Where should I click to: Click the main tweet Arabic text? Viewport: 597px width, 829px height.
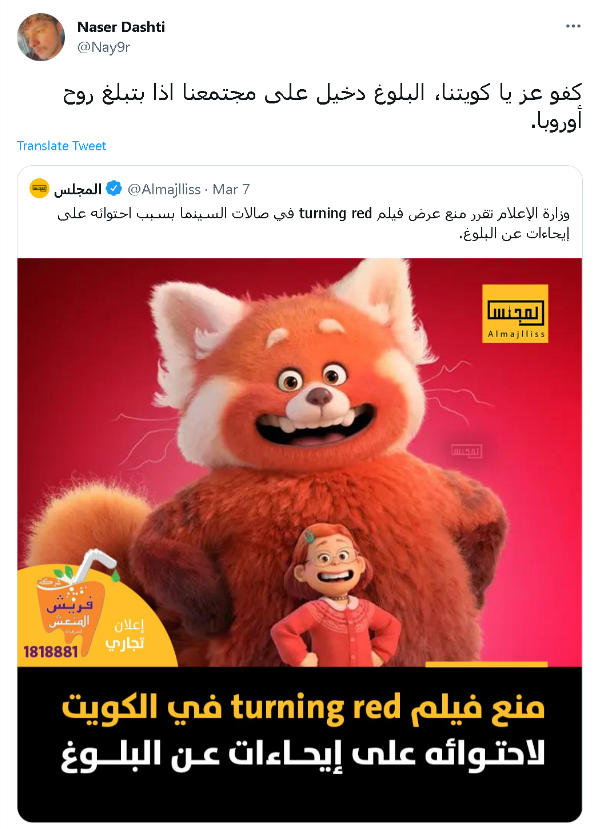[x=323, y=106]
